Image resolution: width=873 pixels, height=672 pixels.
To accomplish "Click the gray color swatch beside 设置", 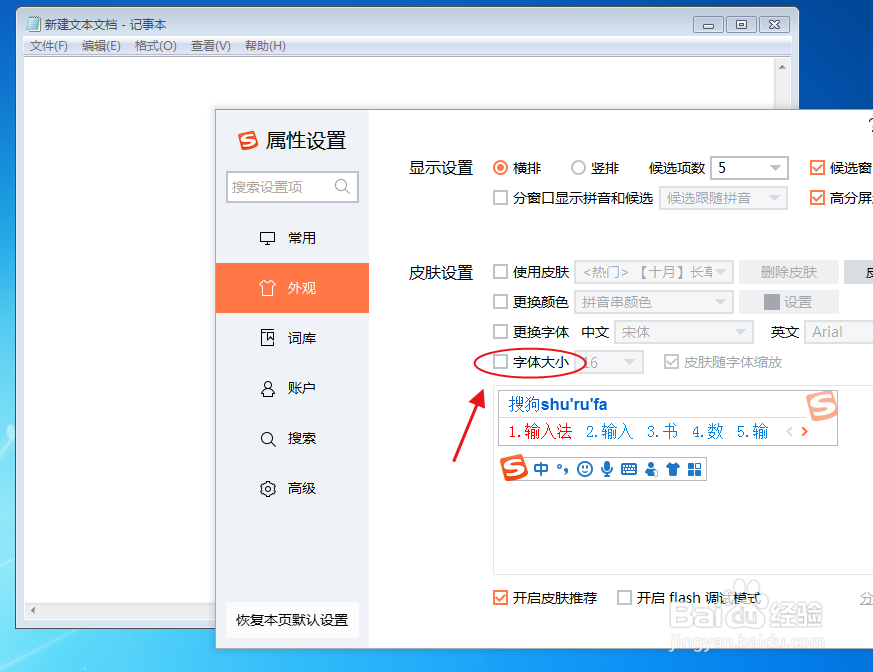I will [x=772, y=302].
